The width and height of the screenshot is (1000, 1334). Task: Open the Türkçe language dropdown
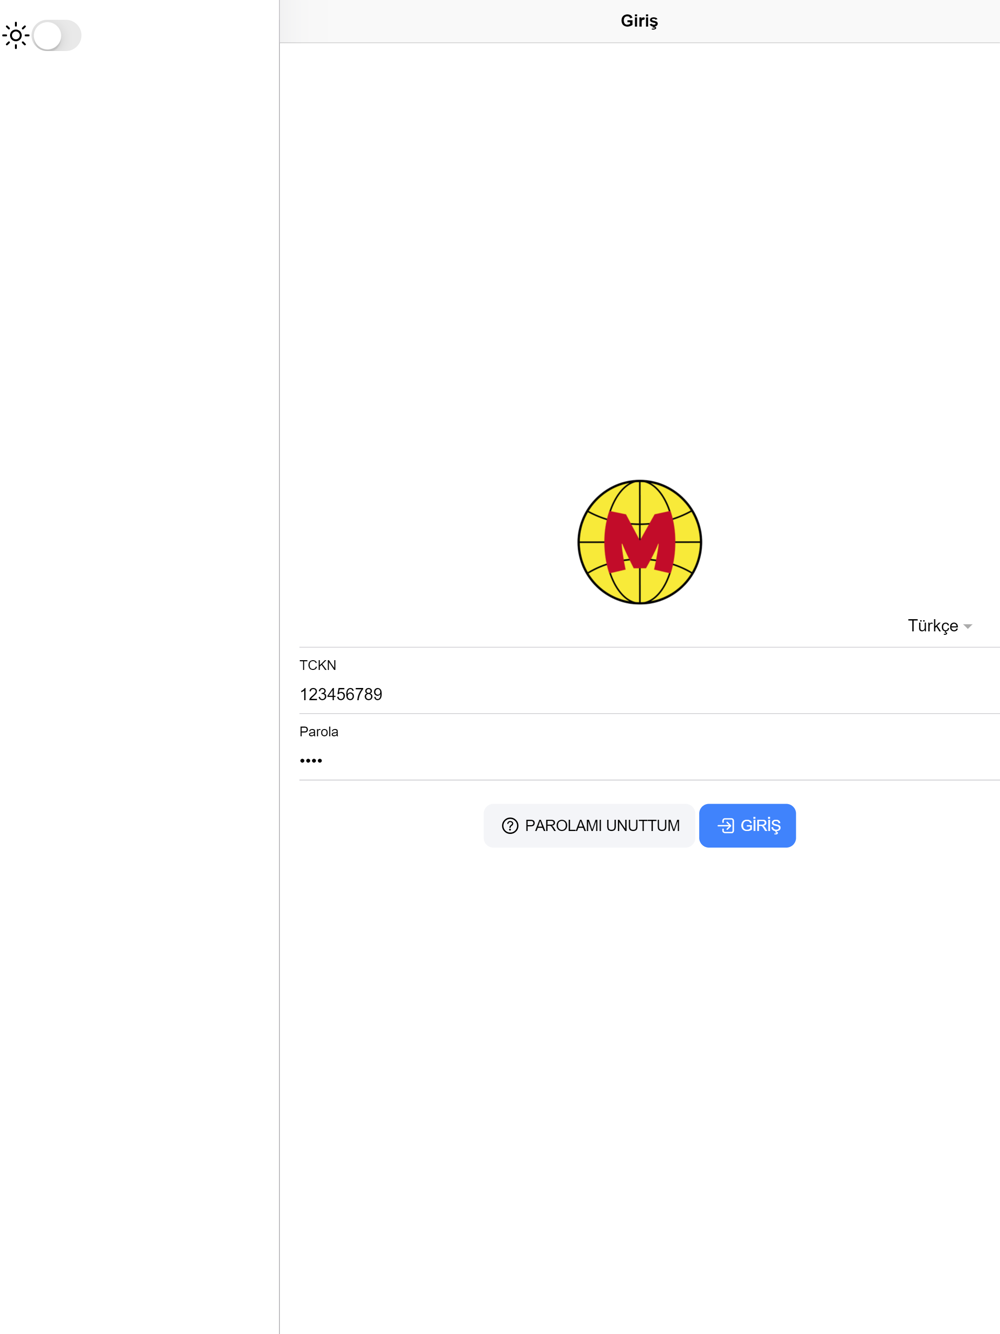(x=939, y=626)
